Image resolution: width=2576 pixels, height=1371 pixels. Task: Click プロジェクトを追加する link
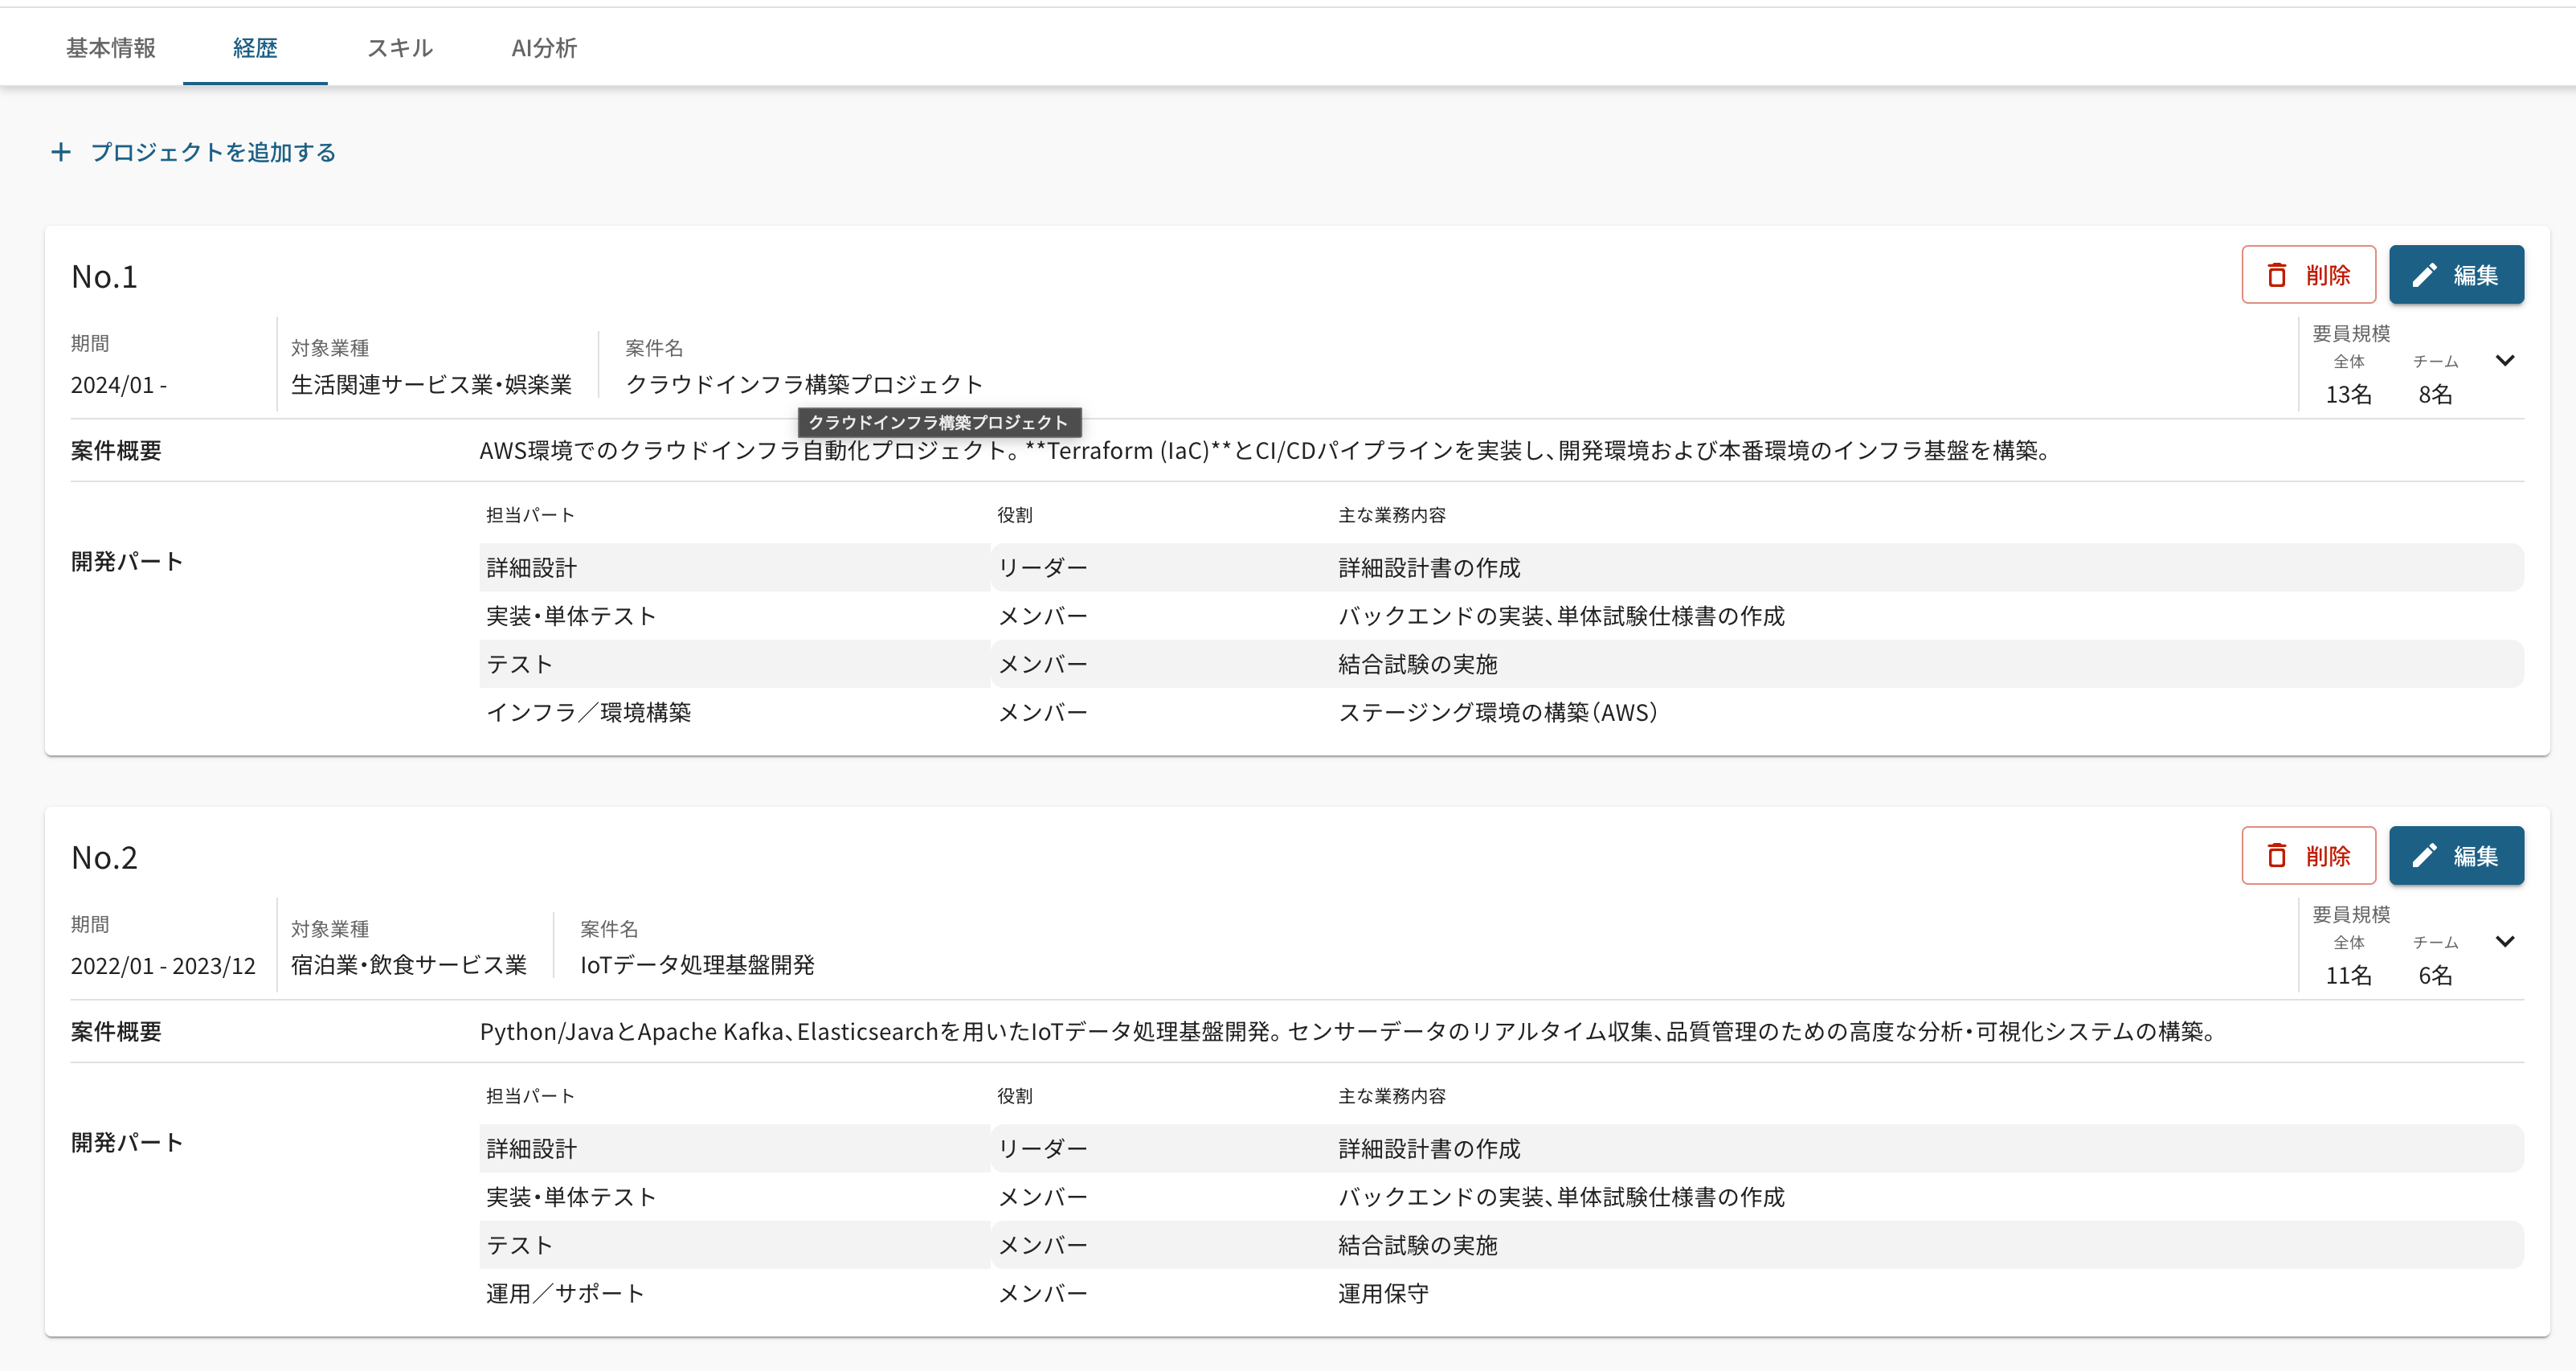213,152
